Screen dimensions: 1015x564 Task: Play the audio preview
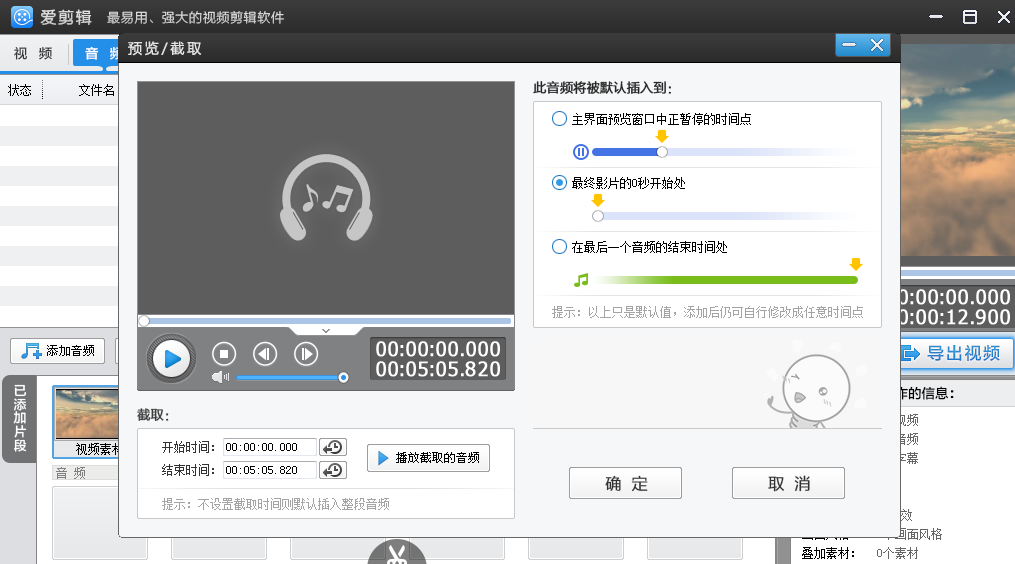click(172, 358)
